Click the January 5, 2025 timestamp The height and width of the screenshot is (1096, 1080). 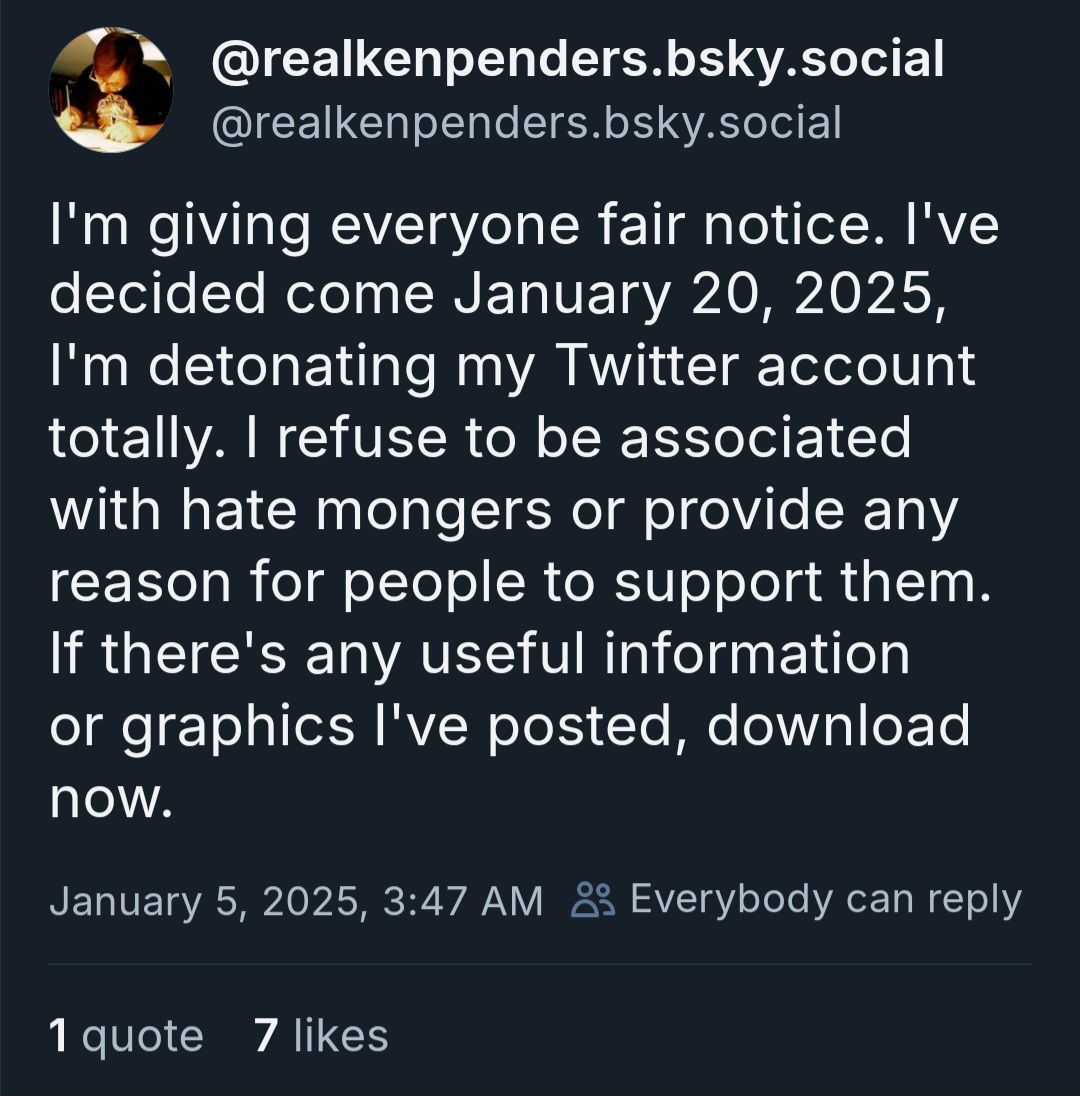296,901
